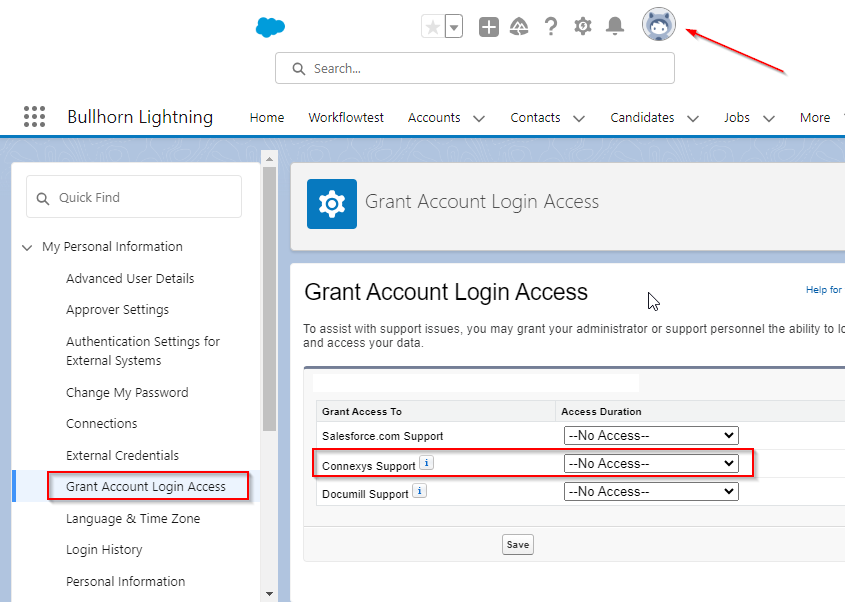Select Grant Account Login Access item

(x=146, y=487)
